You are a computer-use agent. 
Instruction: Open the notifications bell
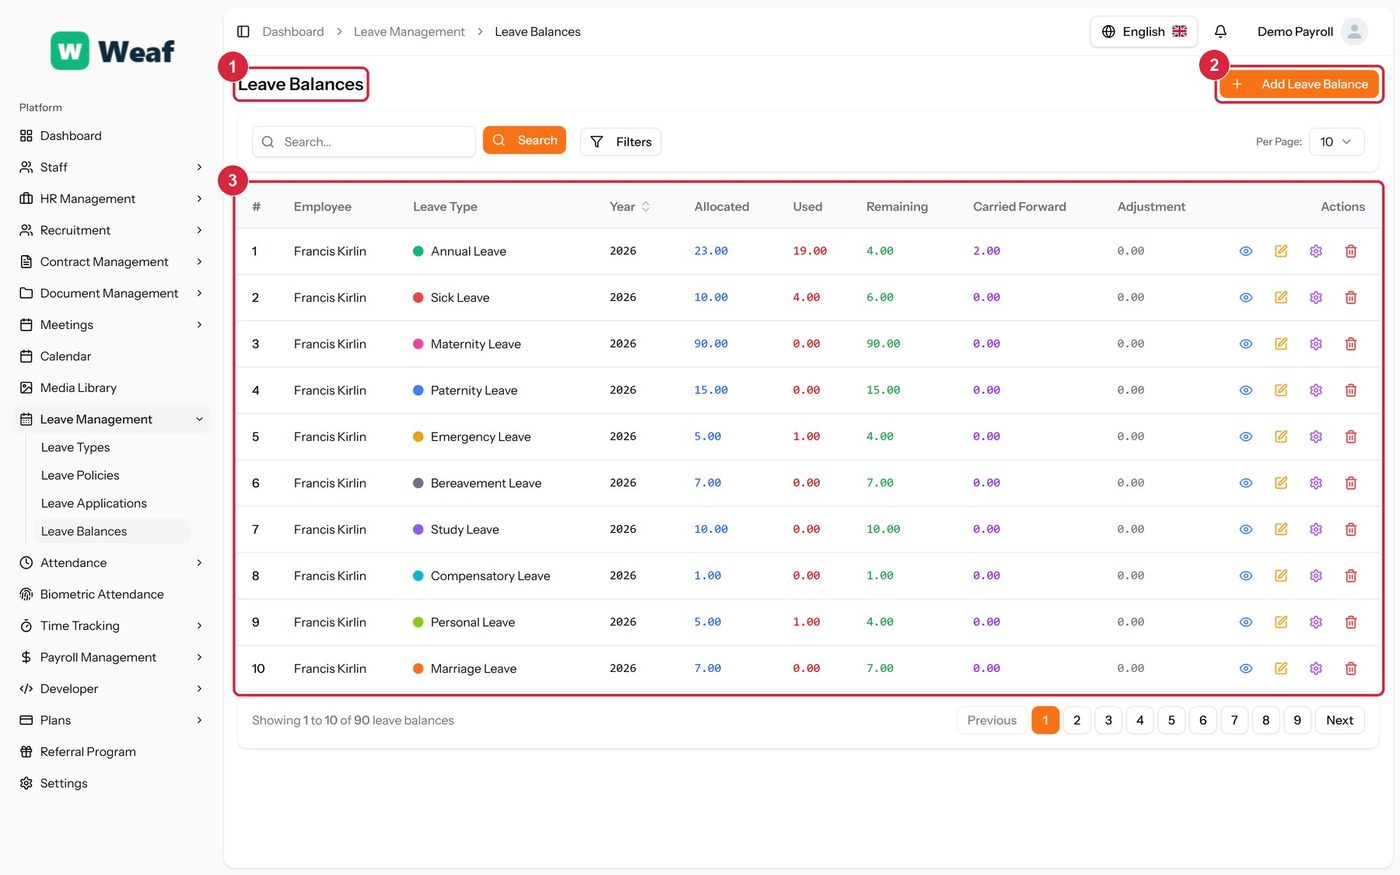1220,32
